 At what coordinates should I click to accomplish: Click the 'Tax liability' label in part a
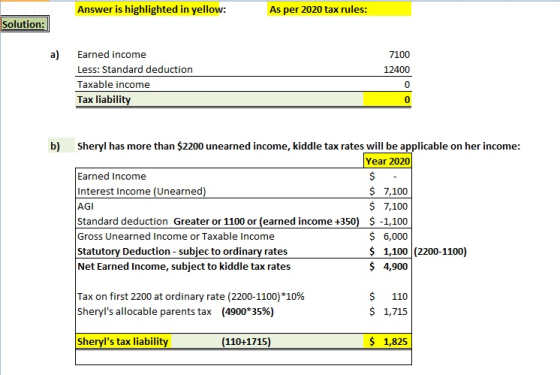pyautogui.click(x=104, y=100)
